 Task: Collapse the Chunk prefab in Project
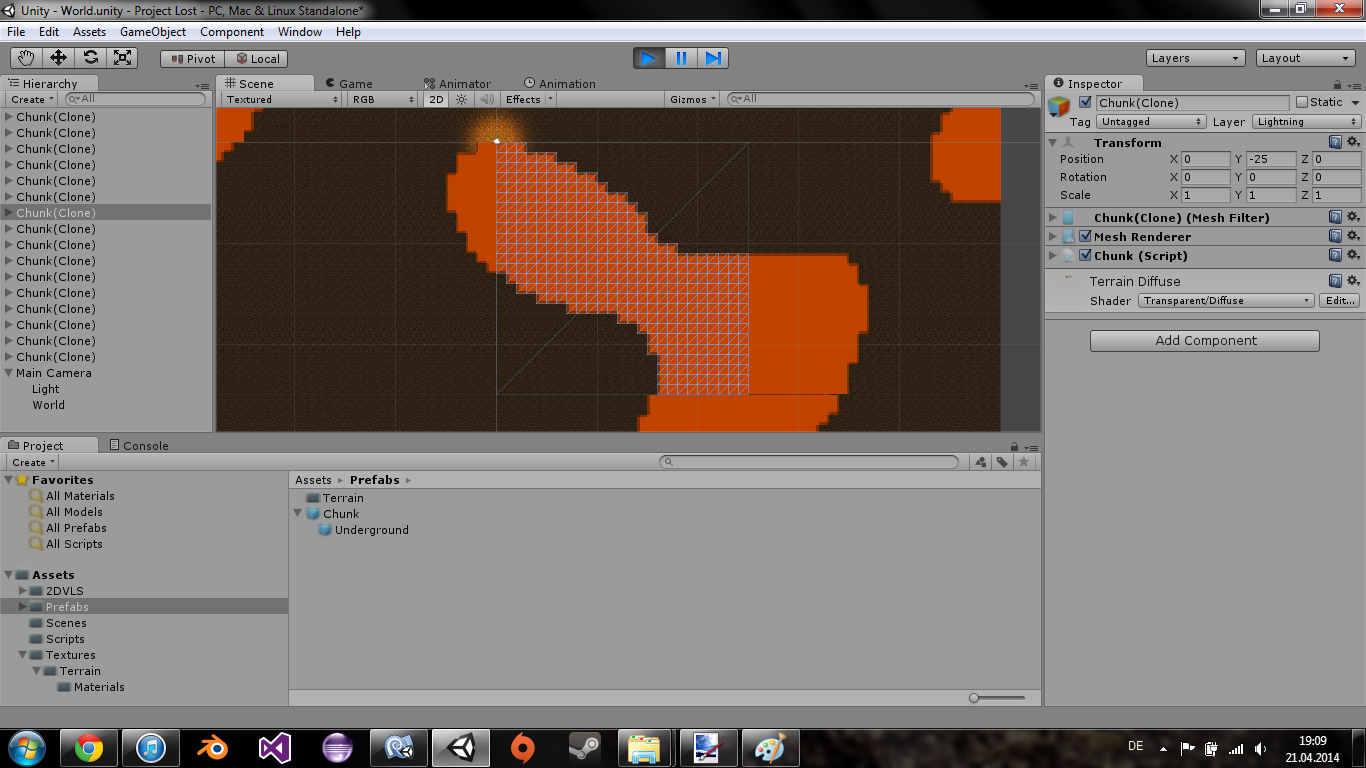point(298,513)
